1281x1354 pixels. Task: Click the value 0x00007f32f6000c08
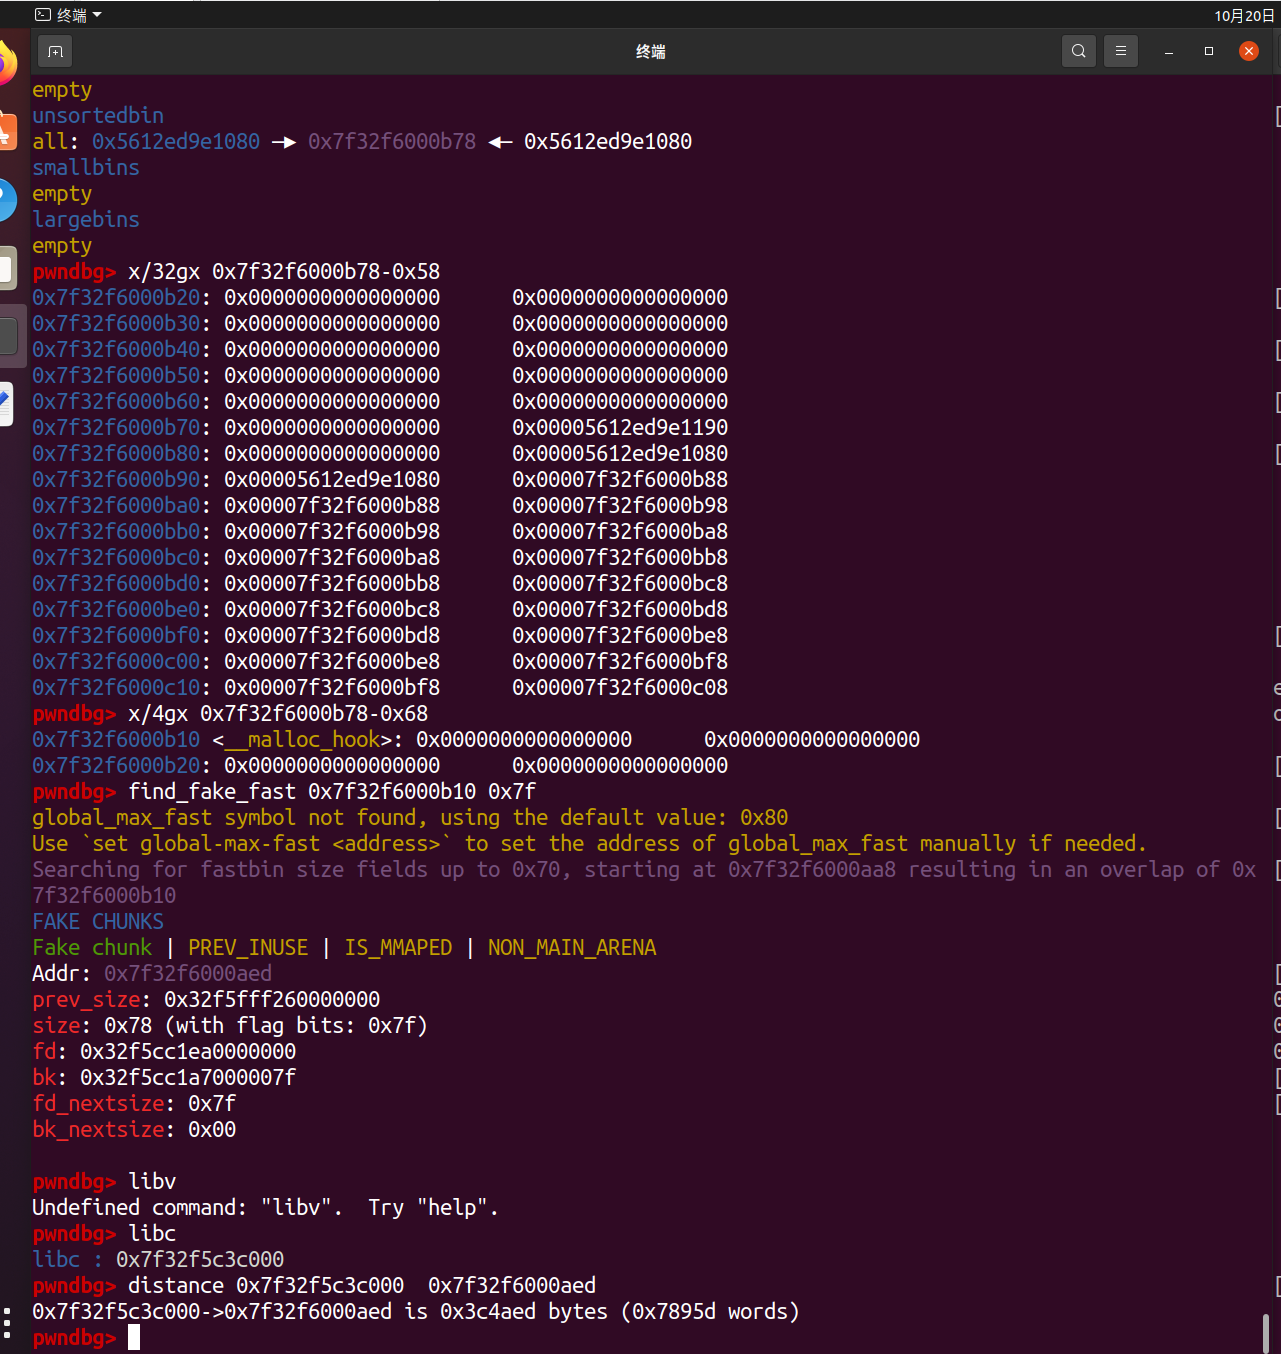tap(620, 687)
